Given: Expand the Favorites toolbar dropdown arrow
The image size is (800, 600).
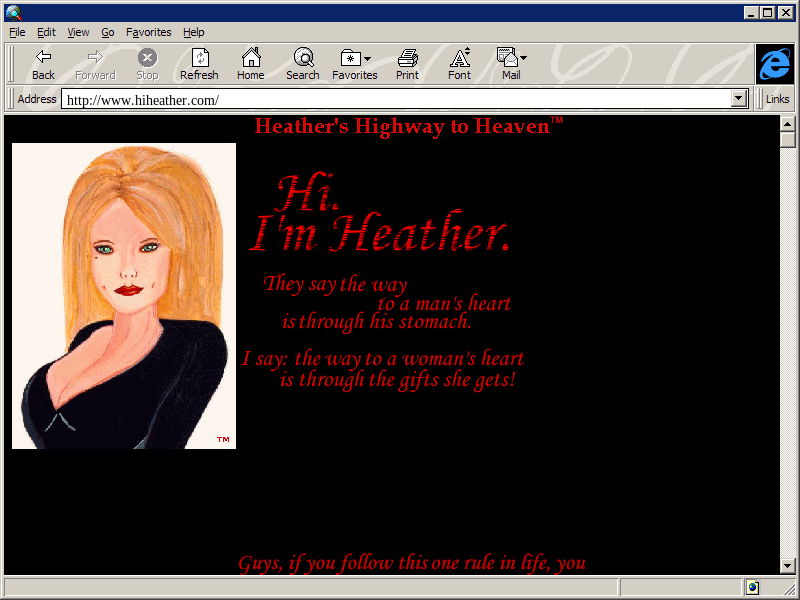Looking at the screenshot, I should click(x=368, y=59).
